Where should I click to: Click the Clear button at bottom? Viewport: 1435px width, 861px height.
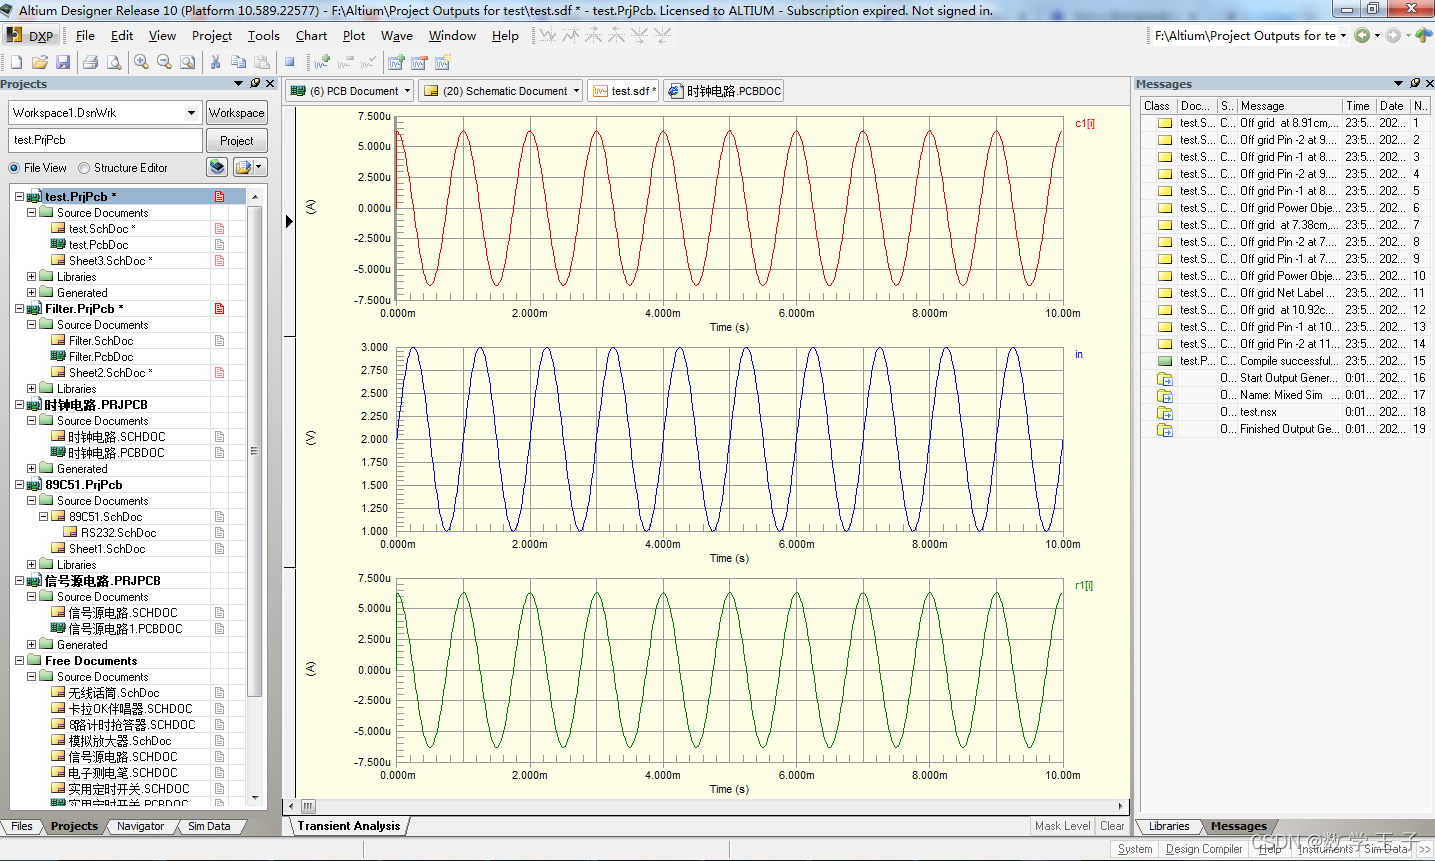pos(1112,826)
